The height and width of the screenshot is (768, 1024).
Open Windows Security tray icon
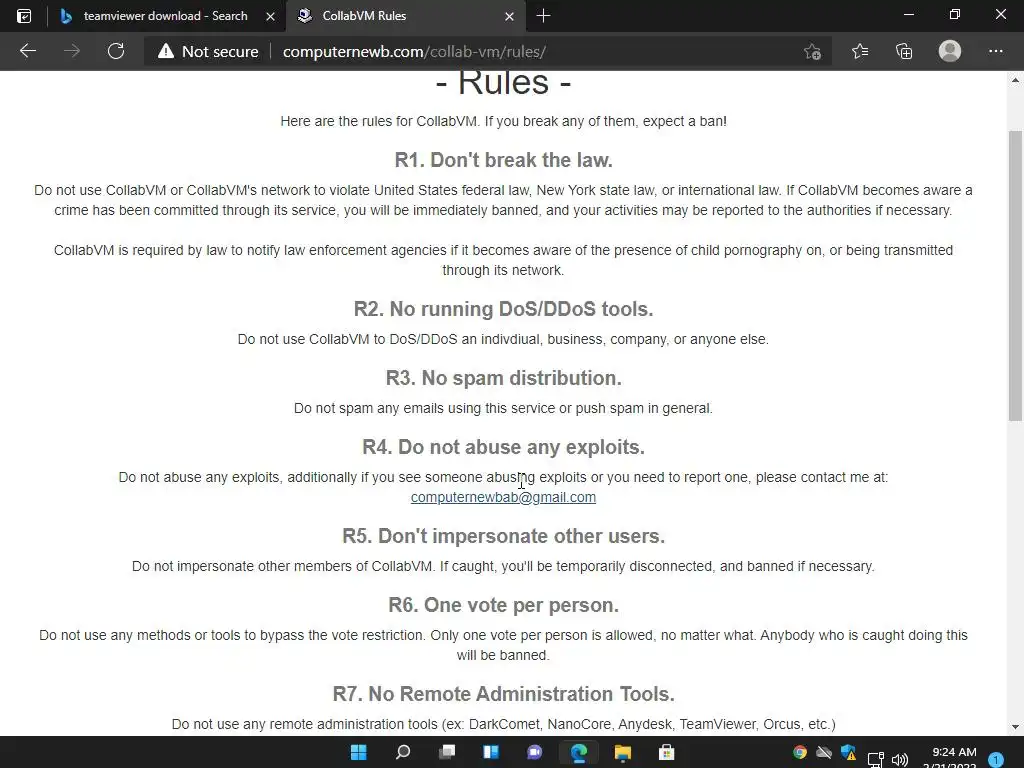coord(849,753)
